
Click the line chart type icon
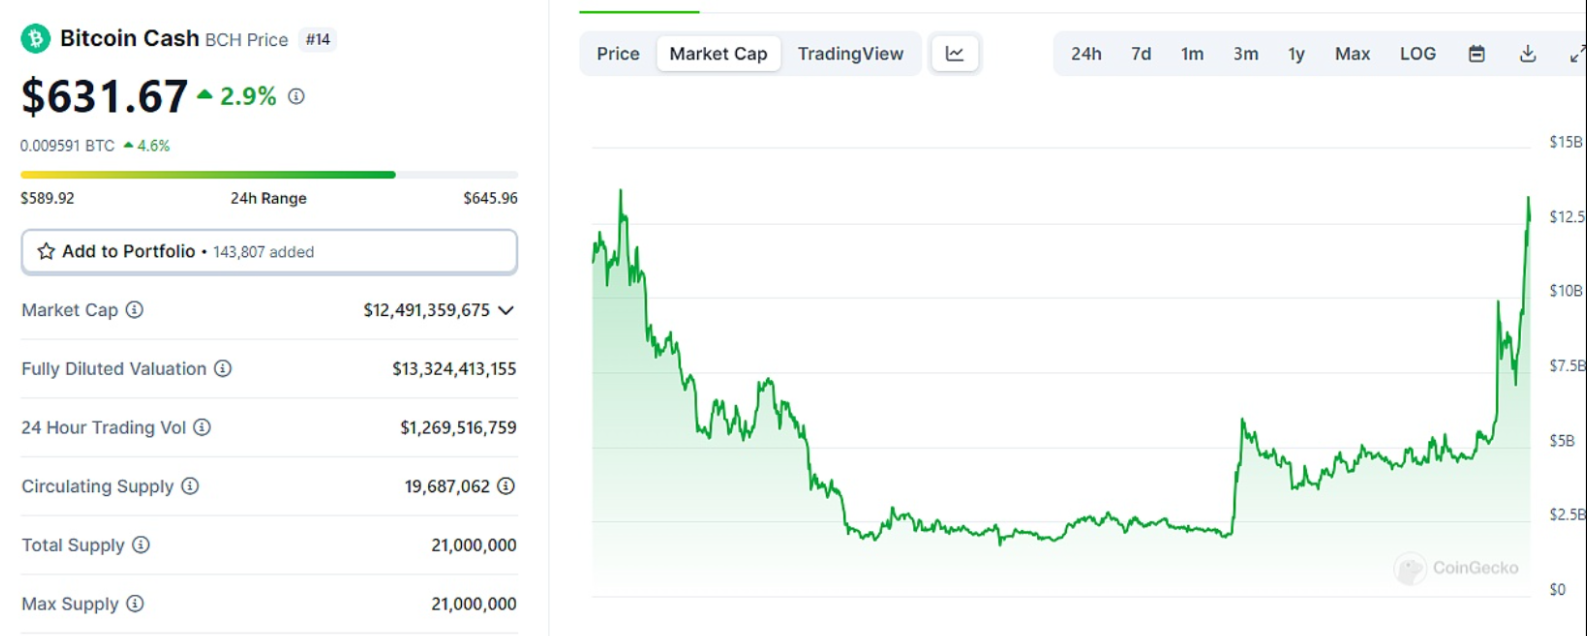(x=955, y=54)
